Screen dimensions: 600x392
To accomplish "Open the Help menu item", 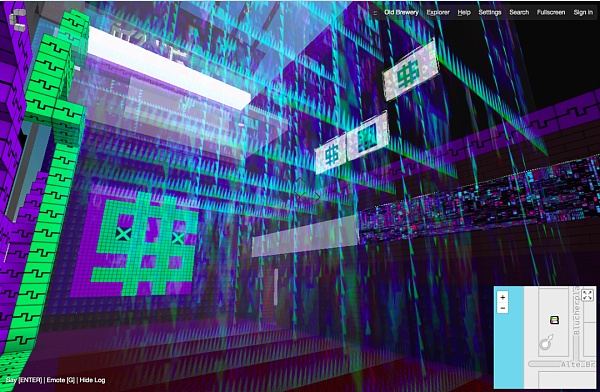I will (464, 12).
